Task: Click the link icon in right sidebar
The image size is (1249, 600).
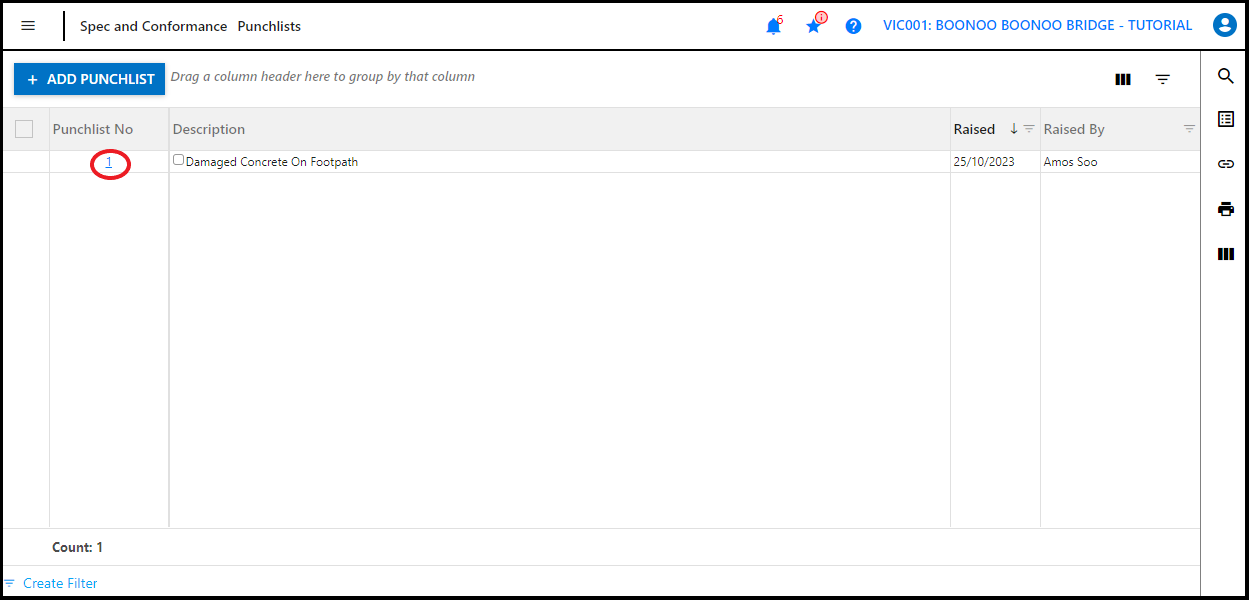Action: tap(1226, 164)
